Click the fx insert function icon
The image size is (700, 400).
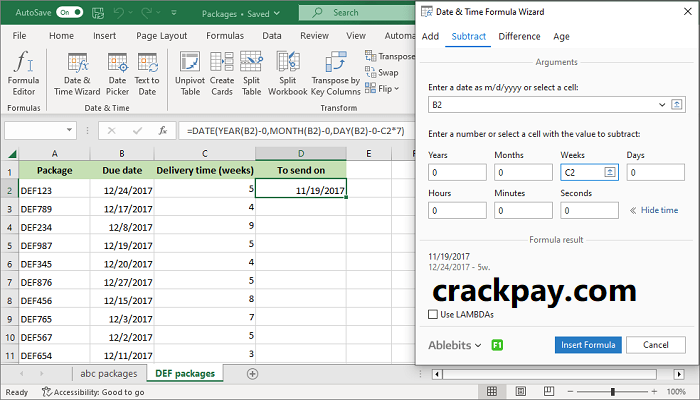[x=163, y=130]
